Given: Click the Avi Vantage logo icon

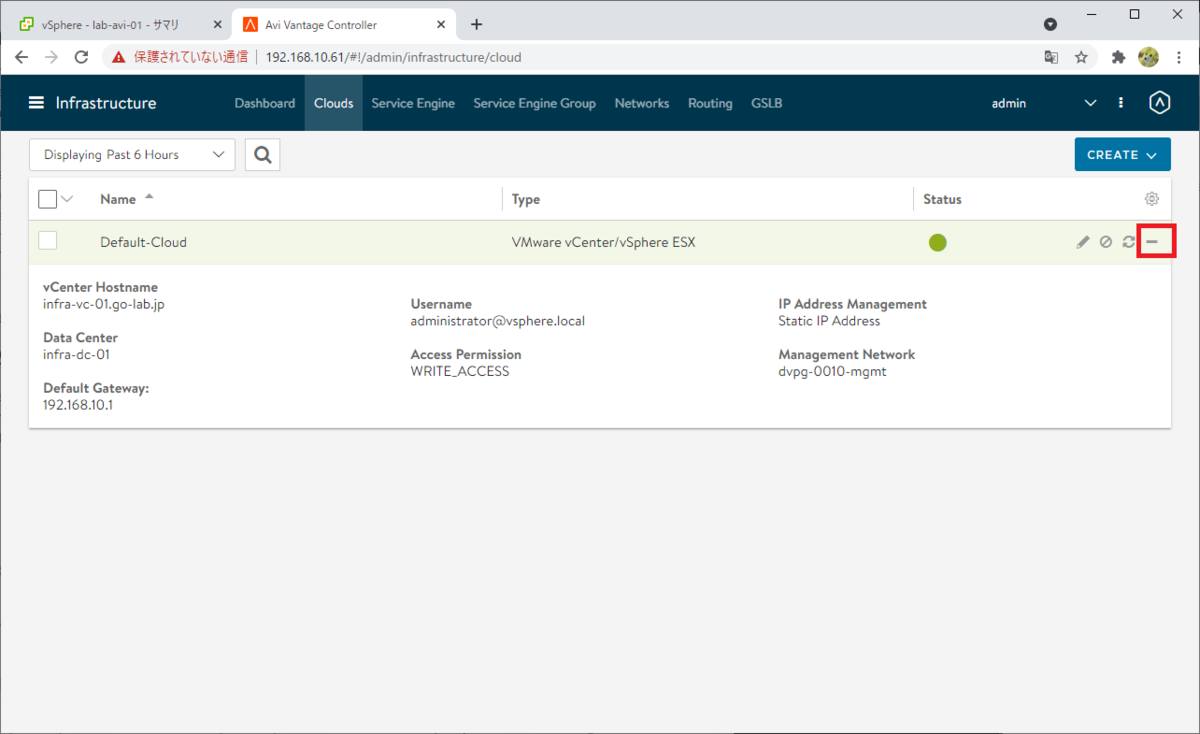Looking at the screenshot, I should [1159, 103].
